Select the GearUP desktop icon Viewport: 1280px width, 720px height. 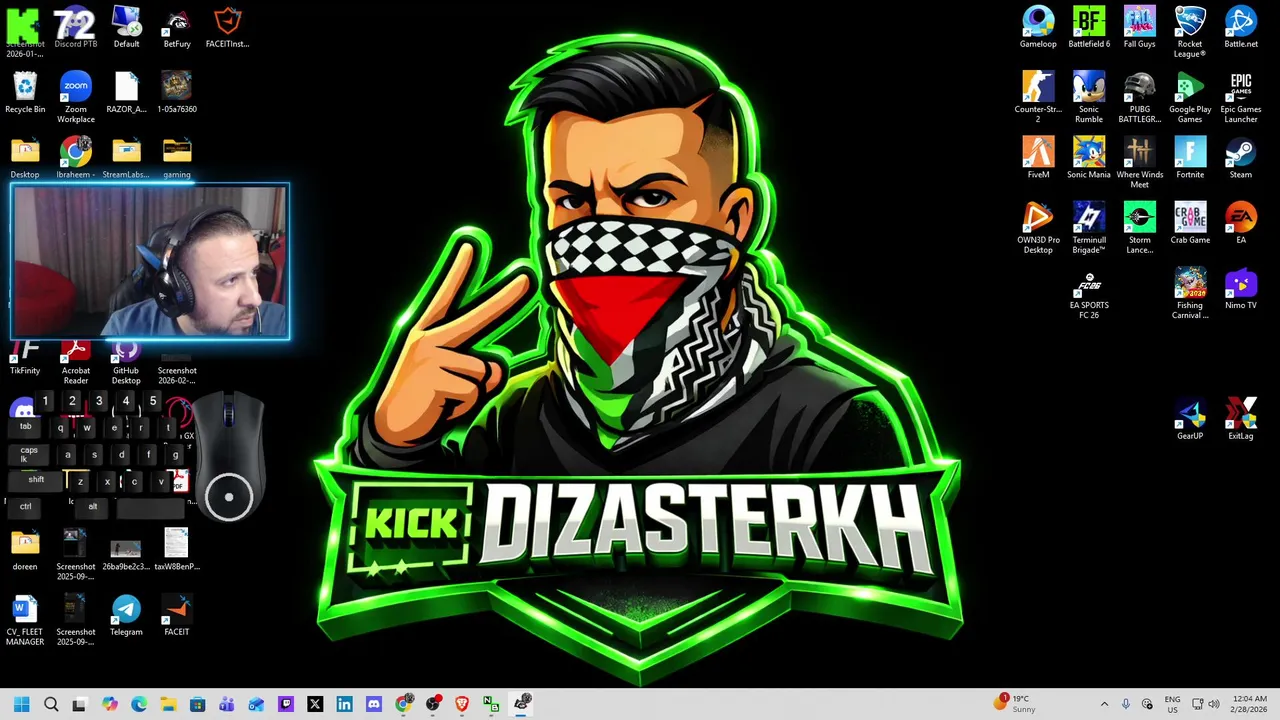pyautogui.click(x=1190, y=419)
